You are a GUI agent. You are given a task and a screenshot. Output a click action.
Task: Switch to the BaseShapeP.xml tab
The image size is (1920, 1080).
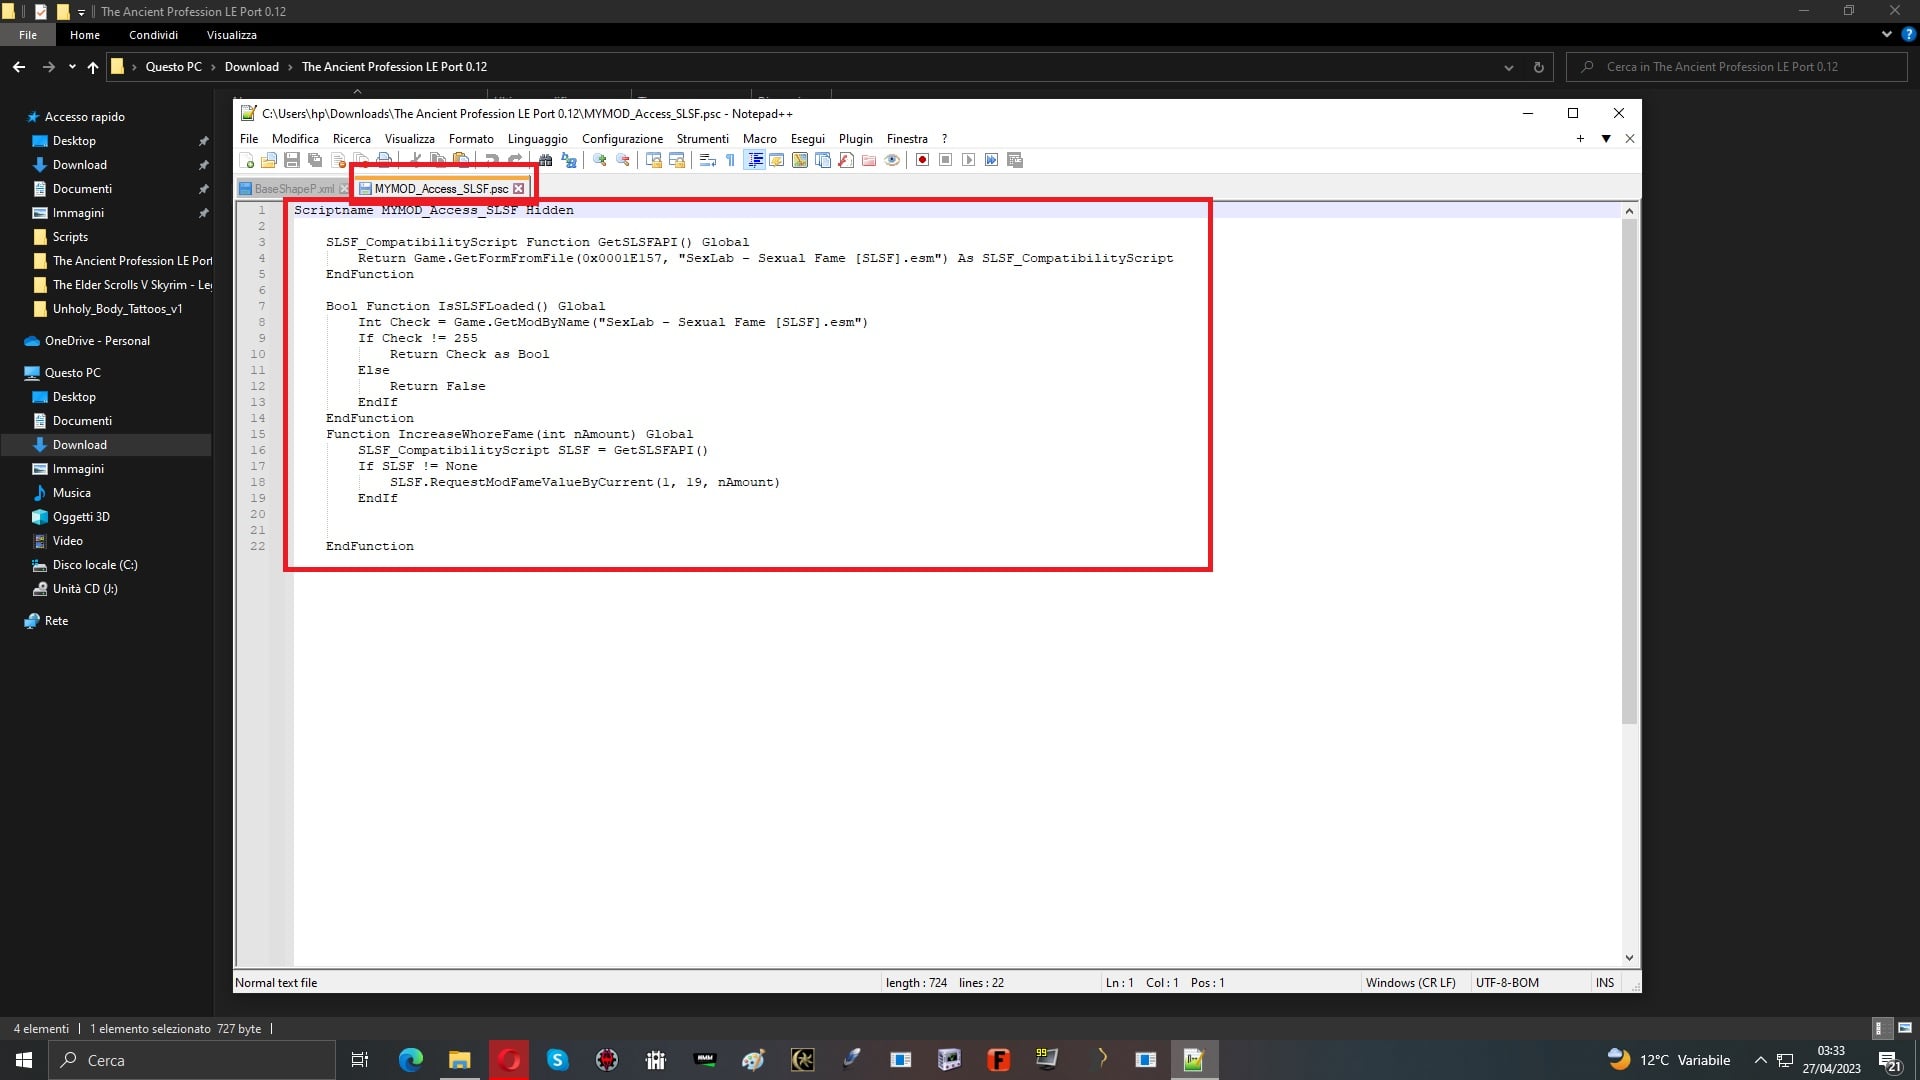point(294,189)
